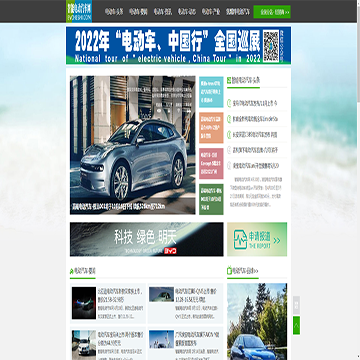Screen dimensions: 360x360
Task: Open the first navigation item beside the logo
Action: point(114,12)
